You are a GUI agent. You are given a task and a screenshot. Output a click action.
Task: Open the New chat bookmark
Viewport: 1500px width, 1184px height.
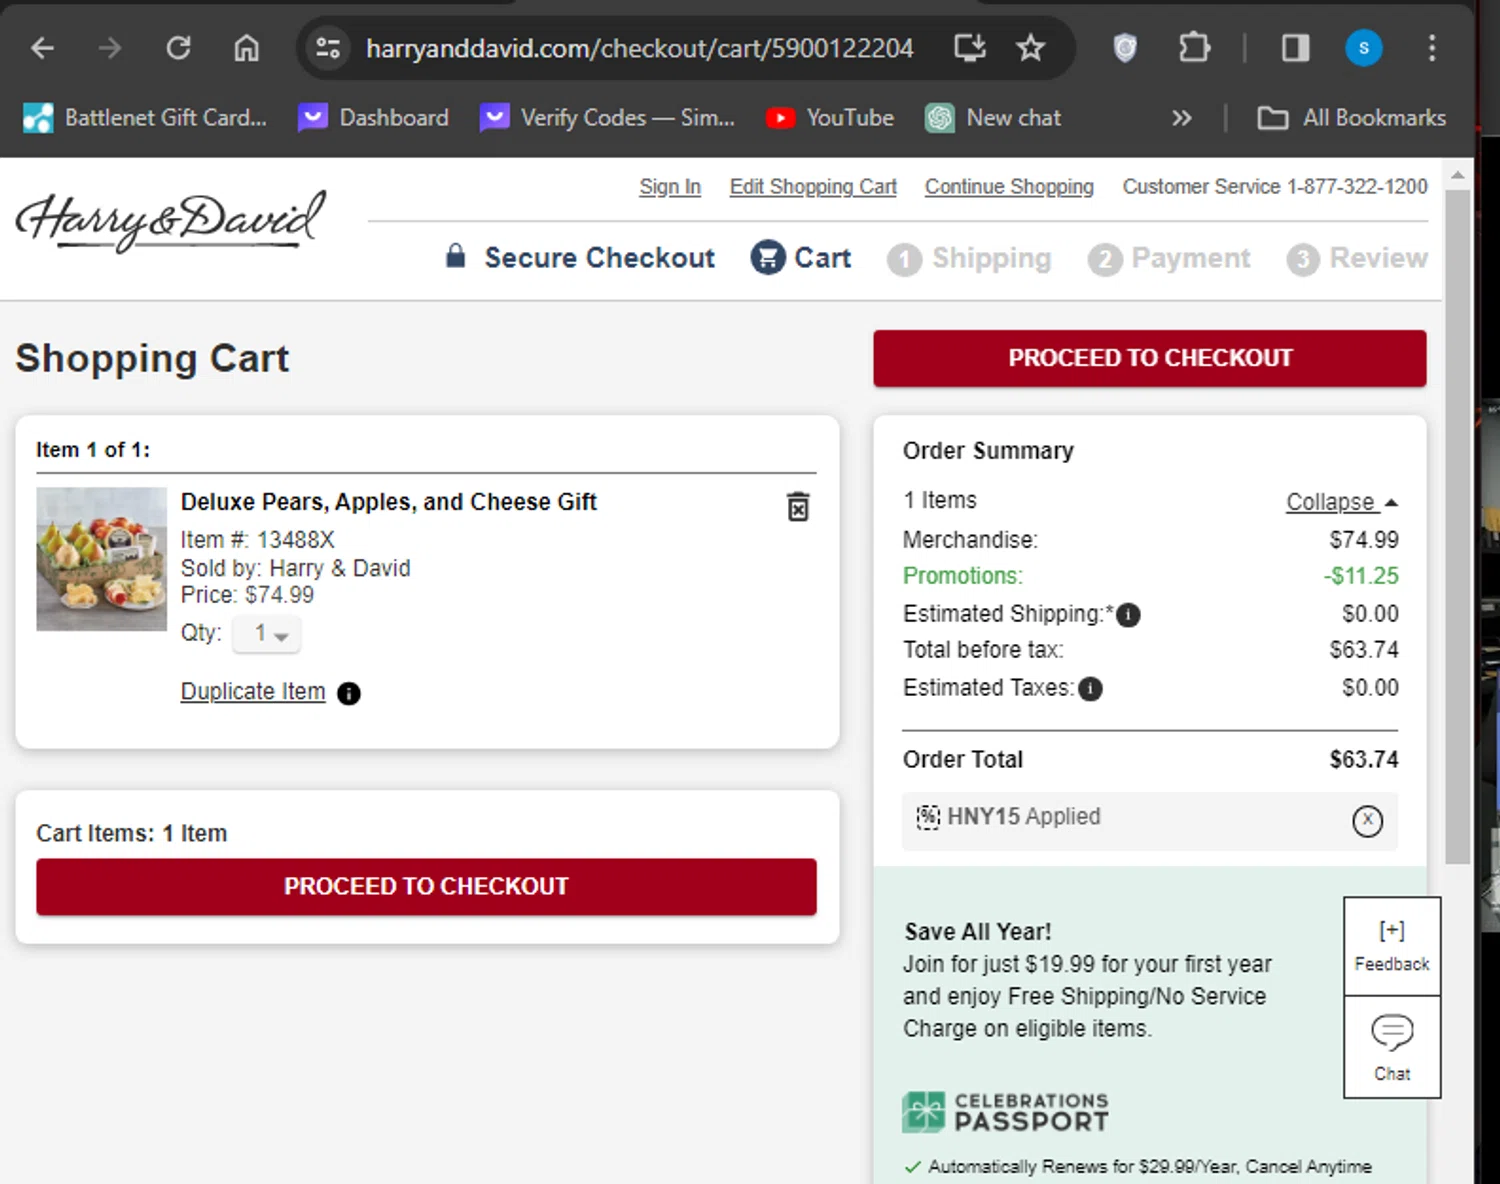tap(993, 118)
